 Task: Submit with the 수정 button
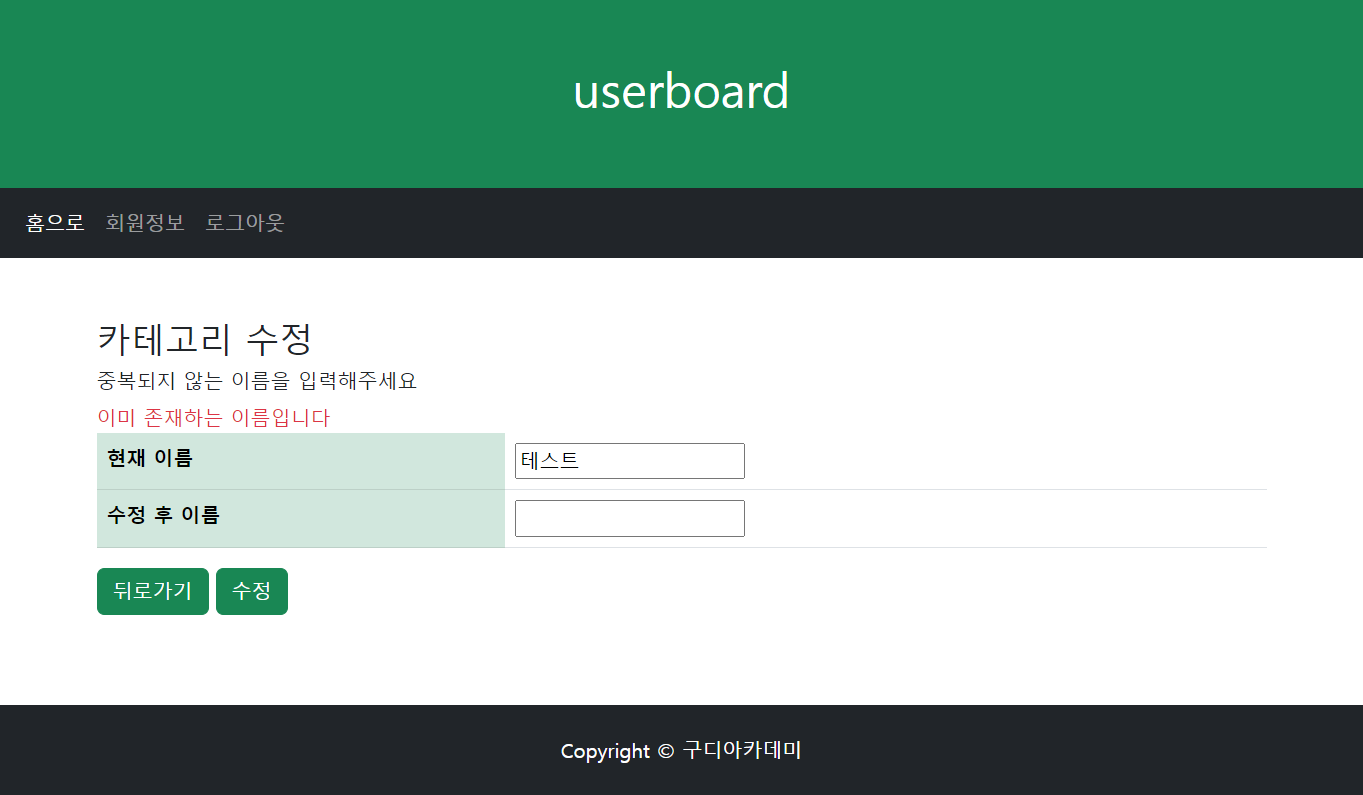252,591
